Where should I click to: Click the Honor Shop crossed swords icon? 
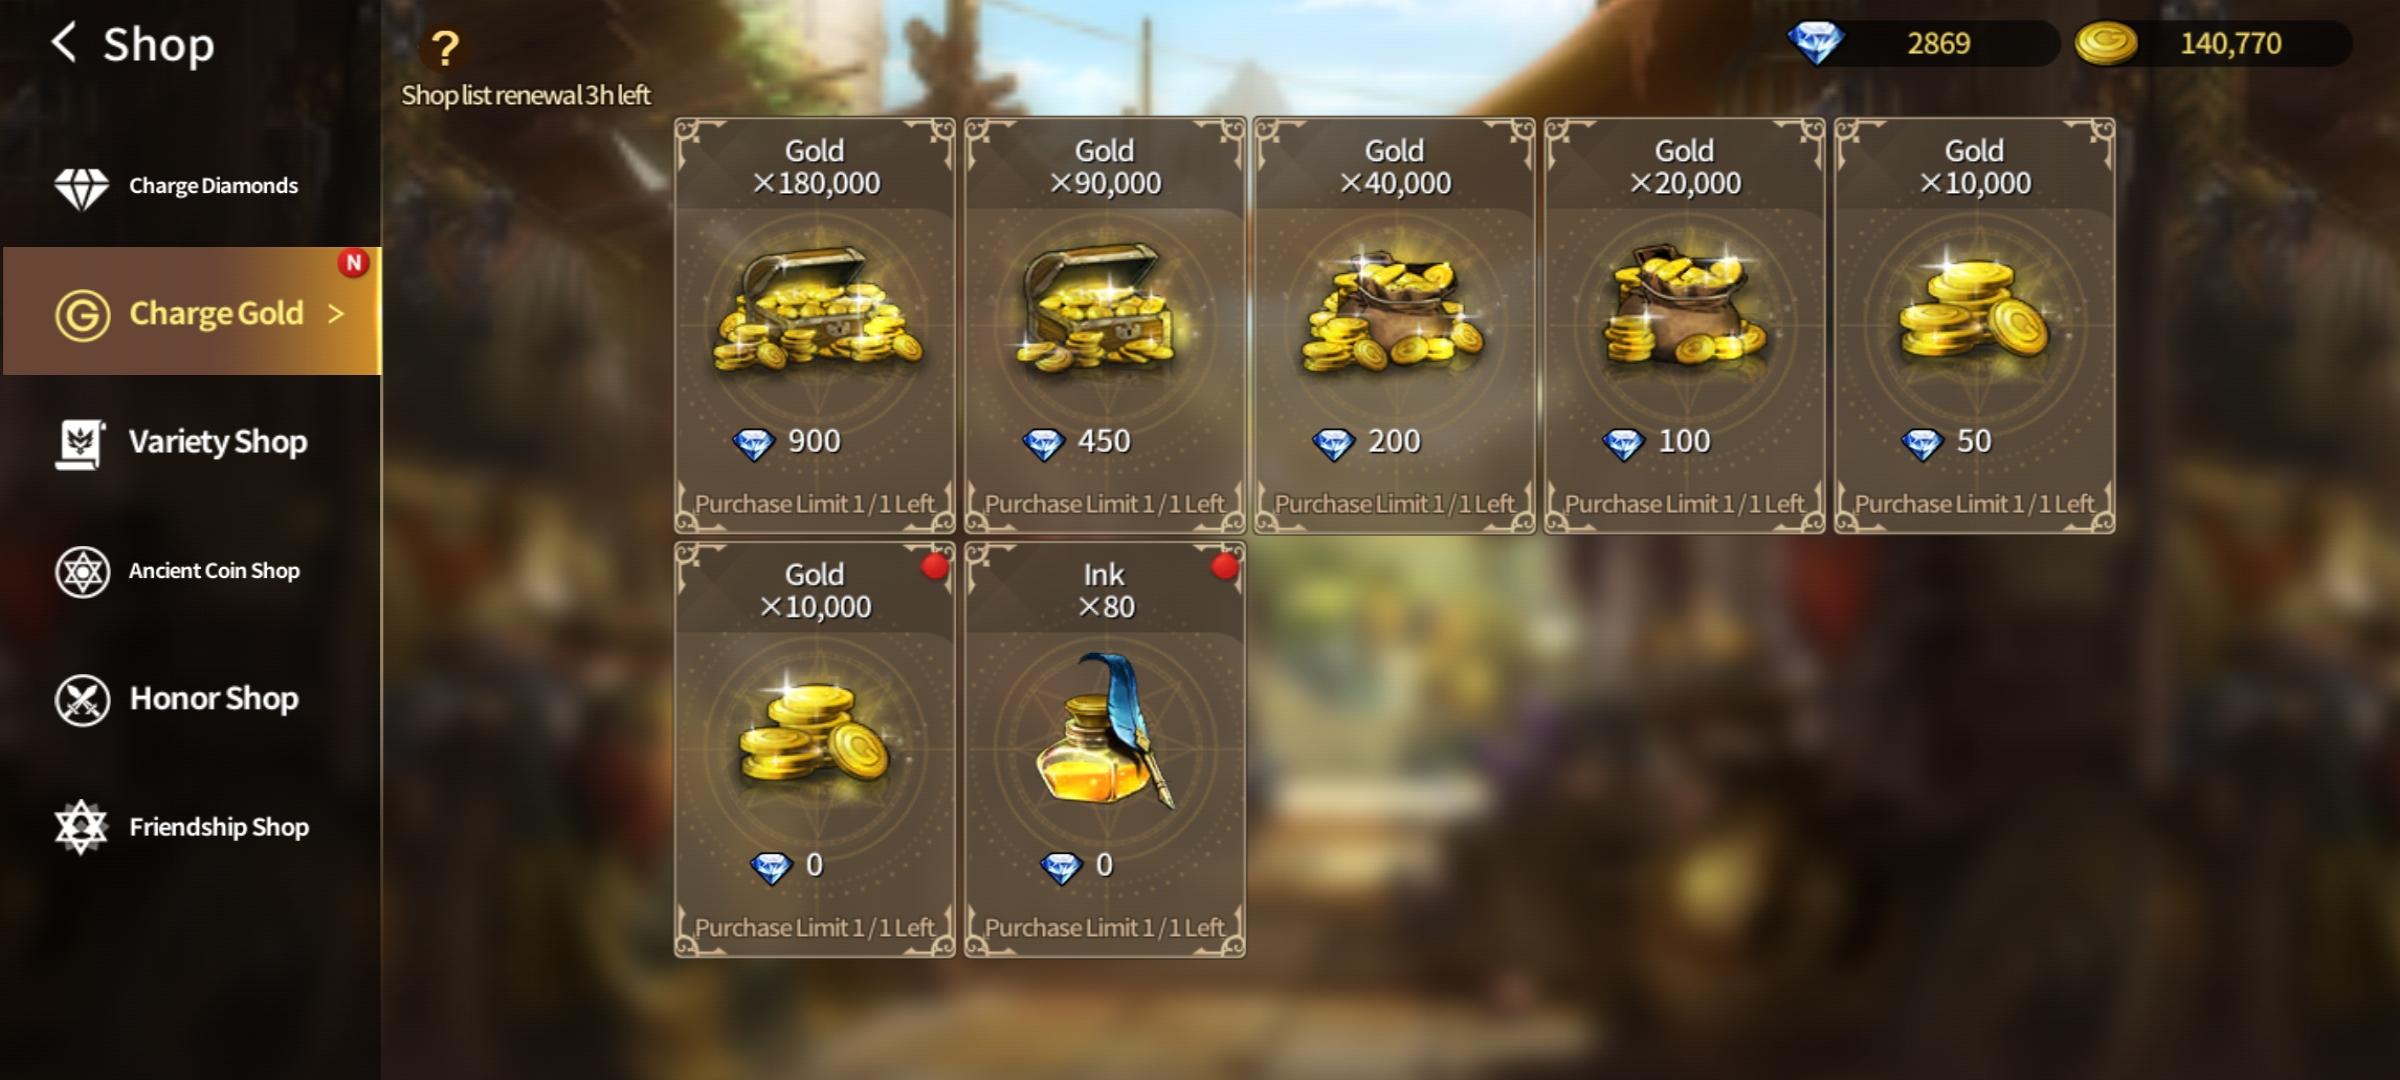(x=82, y=699)
